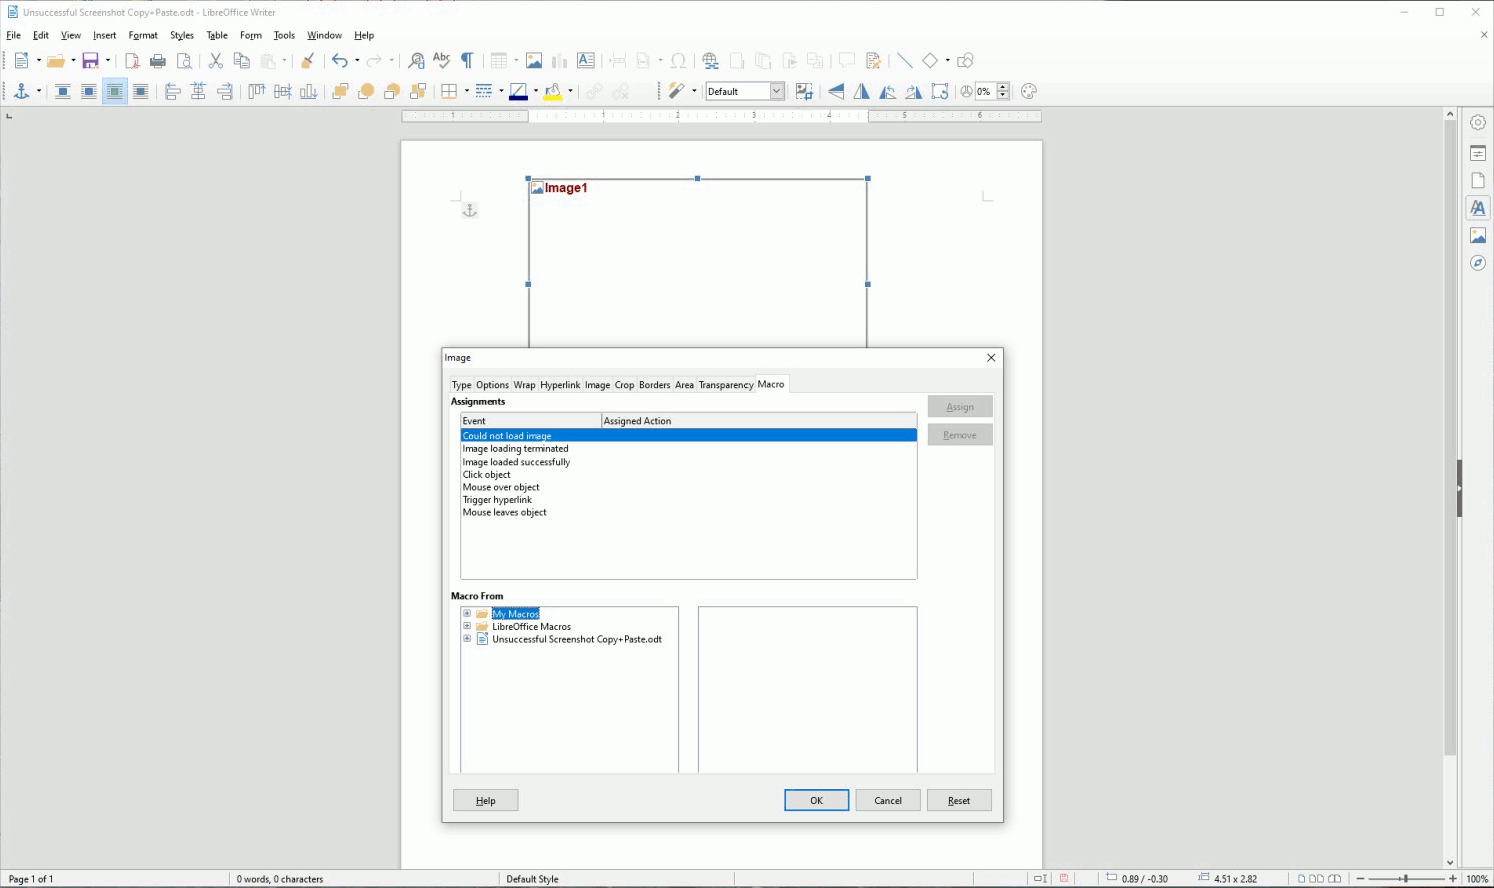Click the Cut scissors icon
The width and height of the screenshot is (1494, 888).
[x=215, y=61]
